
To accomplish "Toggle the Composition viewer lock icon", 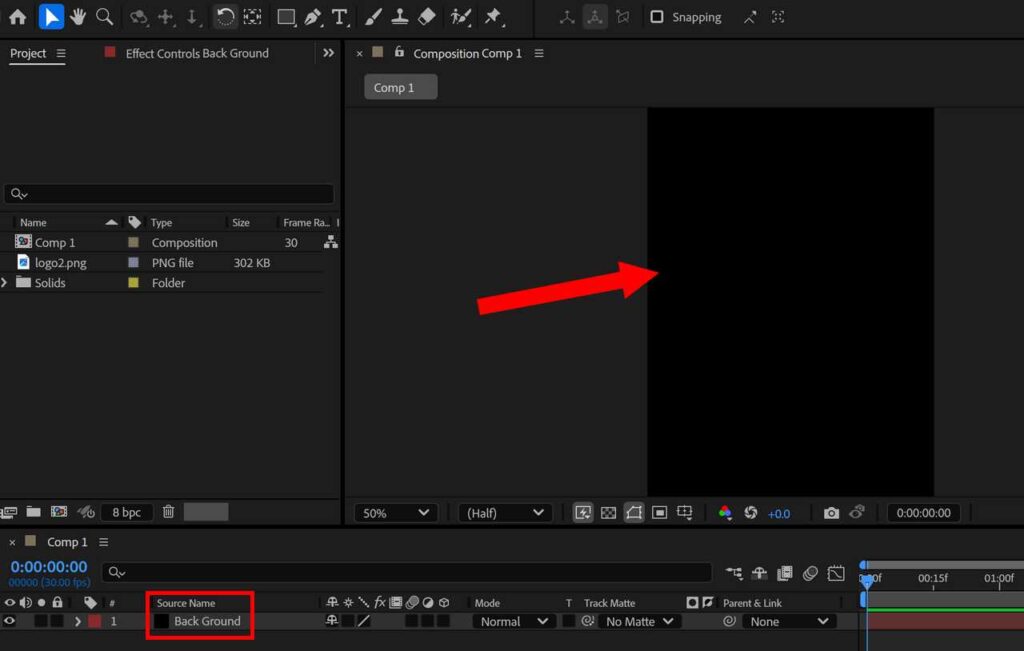I will [399, 52].
